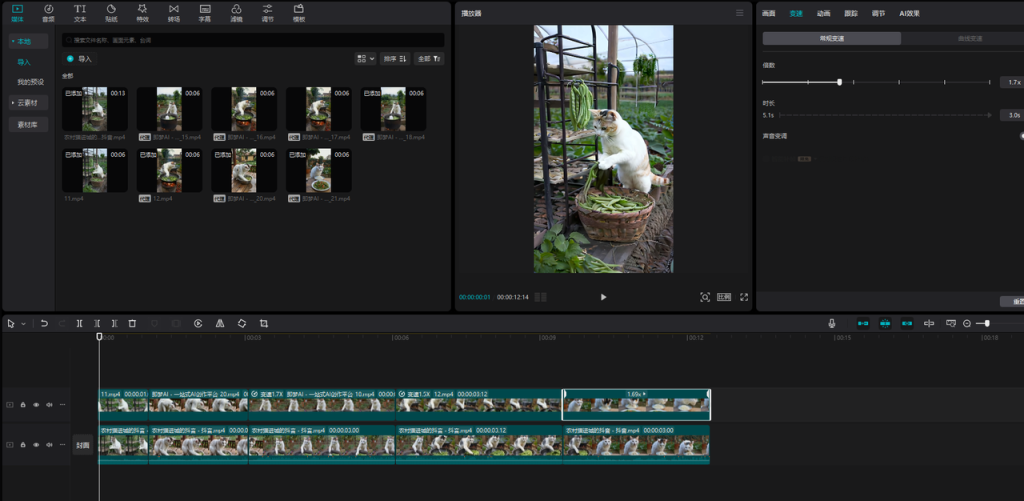Click the search materials input field
The image size is (1024, 501).
pos(253,40)
